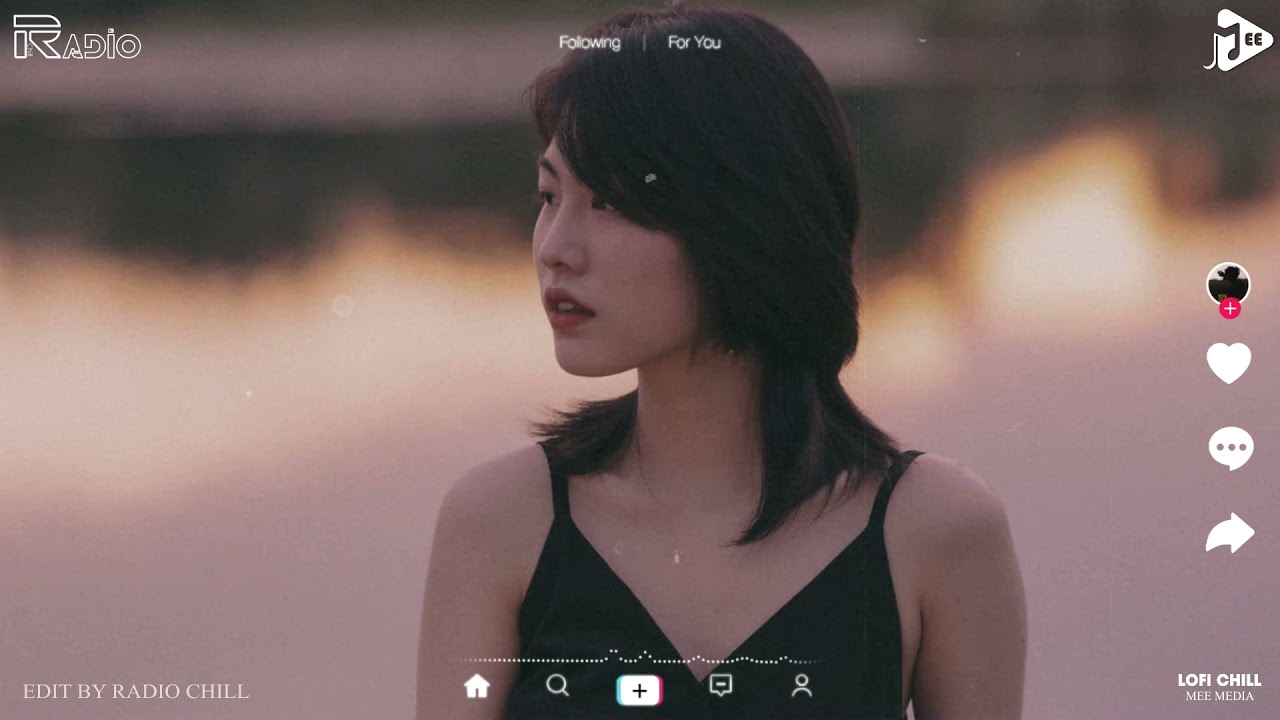
Task: Click the dotted audio waveform visualizer
Action: [640, 659]
